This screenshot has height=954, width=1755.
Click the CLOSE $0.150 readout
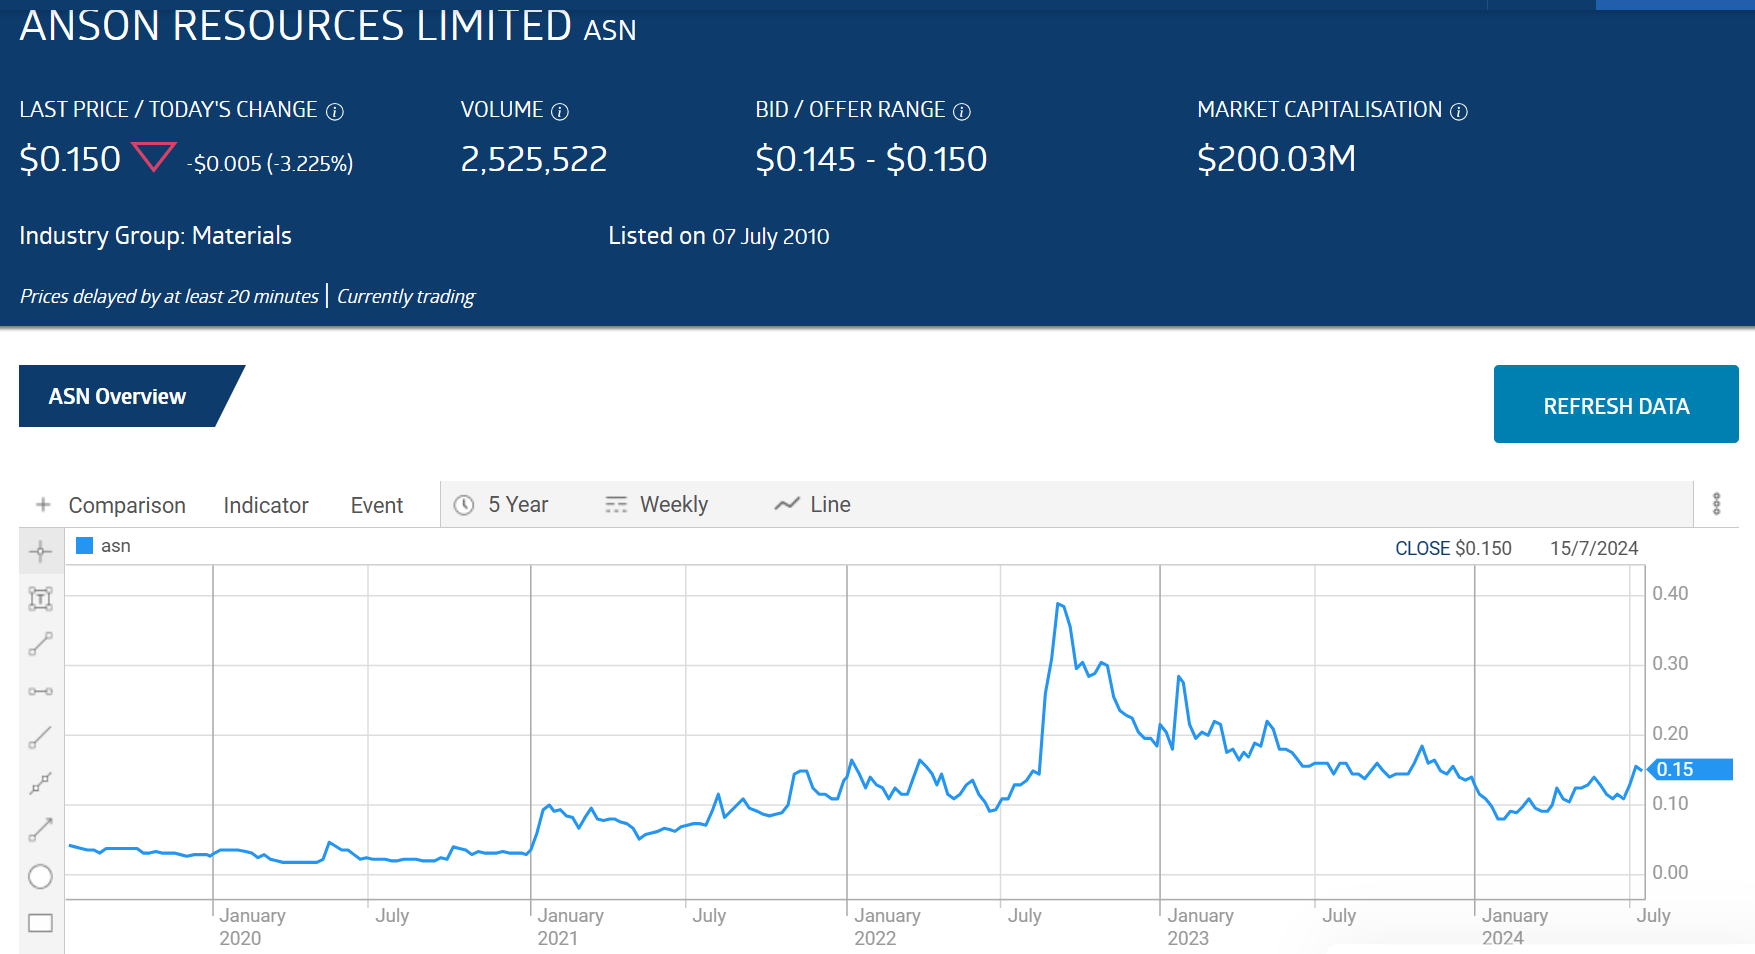click(1453, 548)
